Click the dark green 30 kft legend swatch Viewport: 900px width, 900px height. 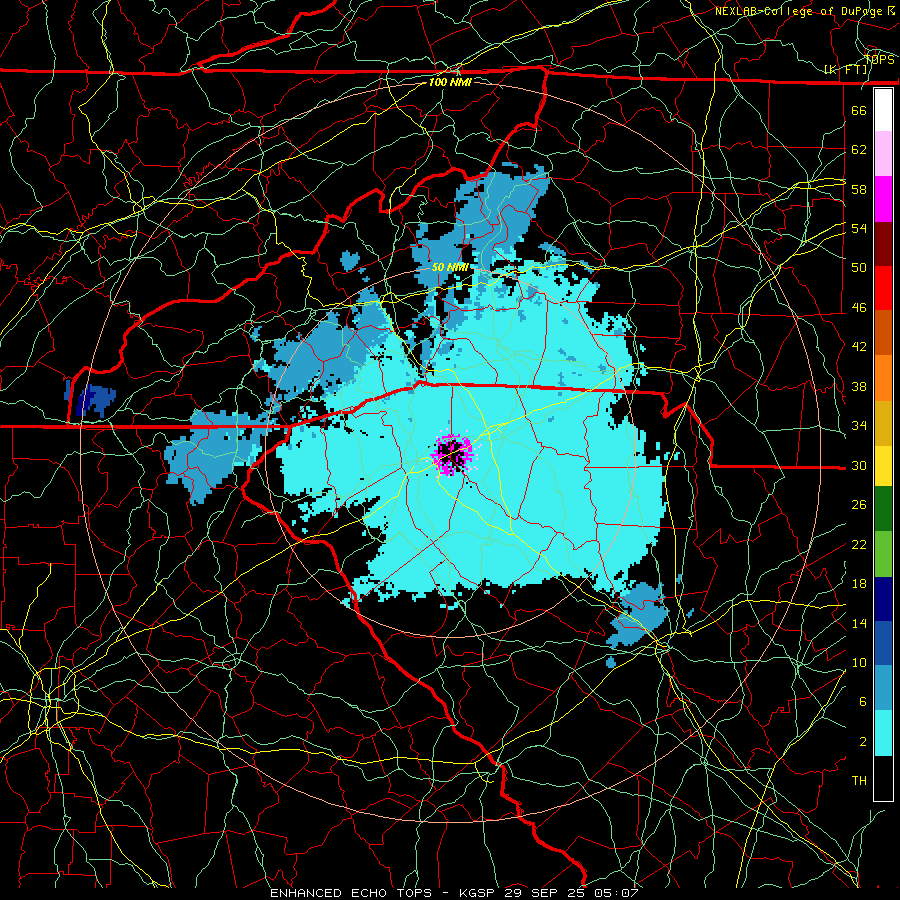pyautogui.click(x=883, y=510)
